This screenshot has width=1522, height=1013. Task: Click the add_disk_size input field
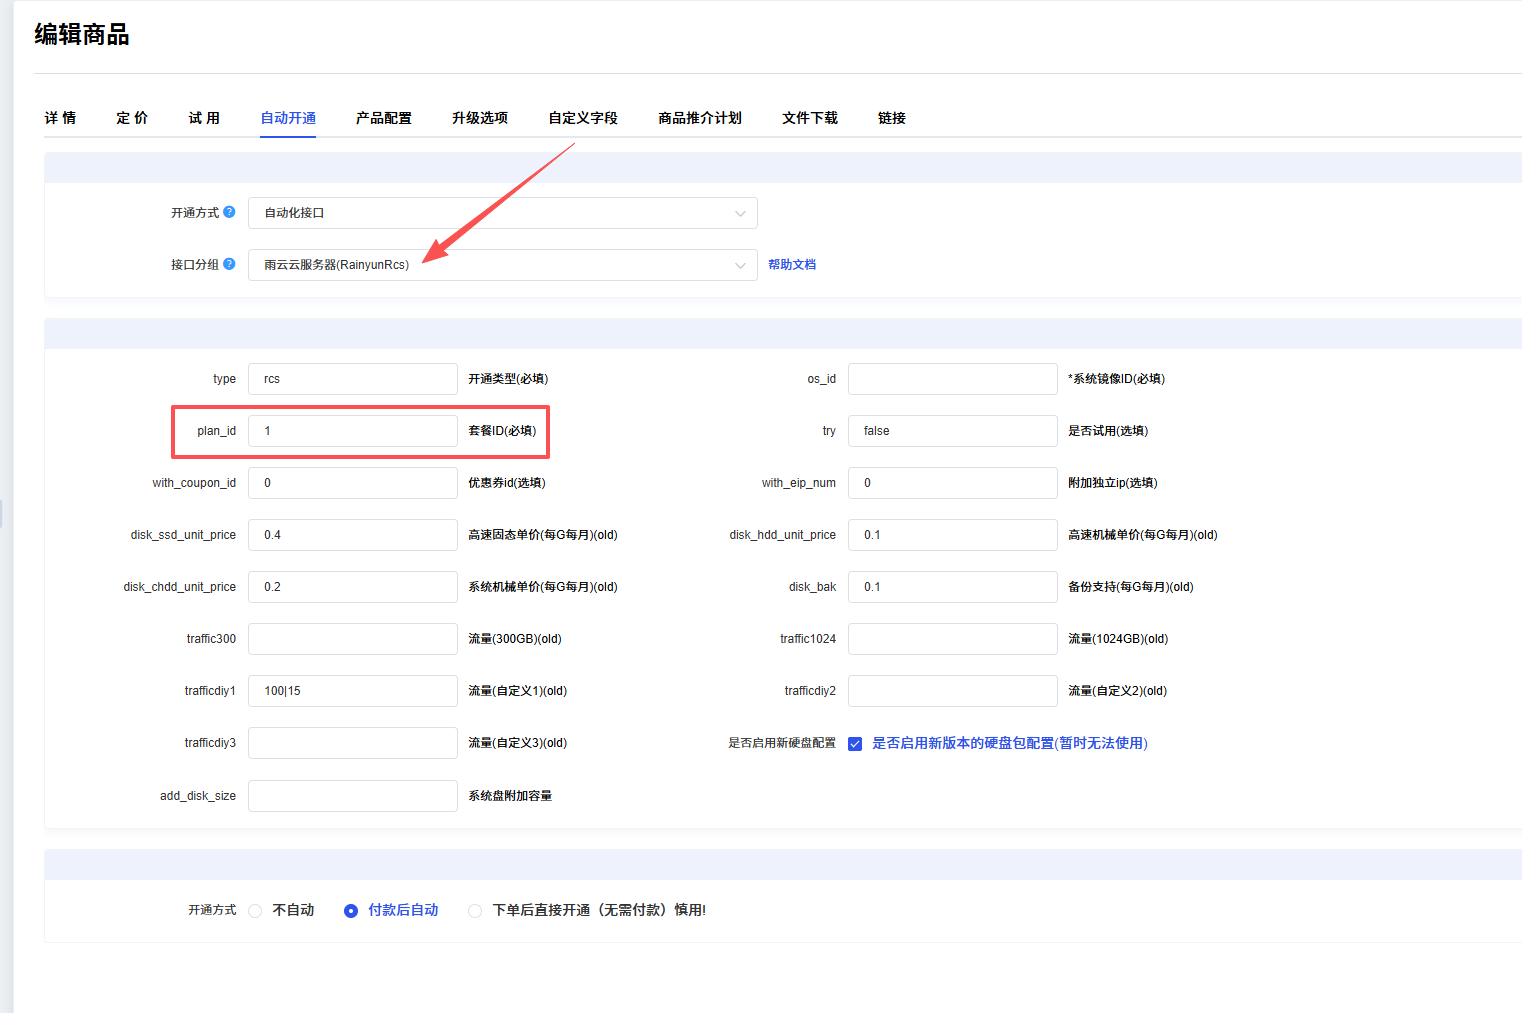[353, 796]
